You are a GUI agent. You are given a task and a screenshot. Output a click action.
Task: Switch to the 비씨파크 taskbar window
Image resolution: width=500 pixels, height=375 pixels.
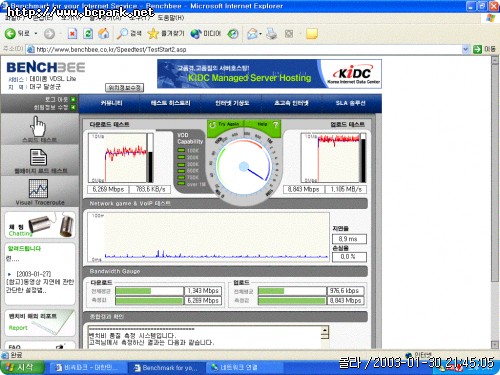pyautogui.click(x=87, y=368)
